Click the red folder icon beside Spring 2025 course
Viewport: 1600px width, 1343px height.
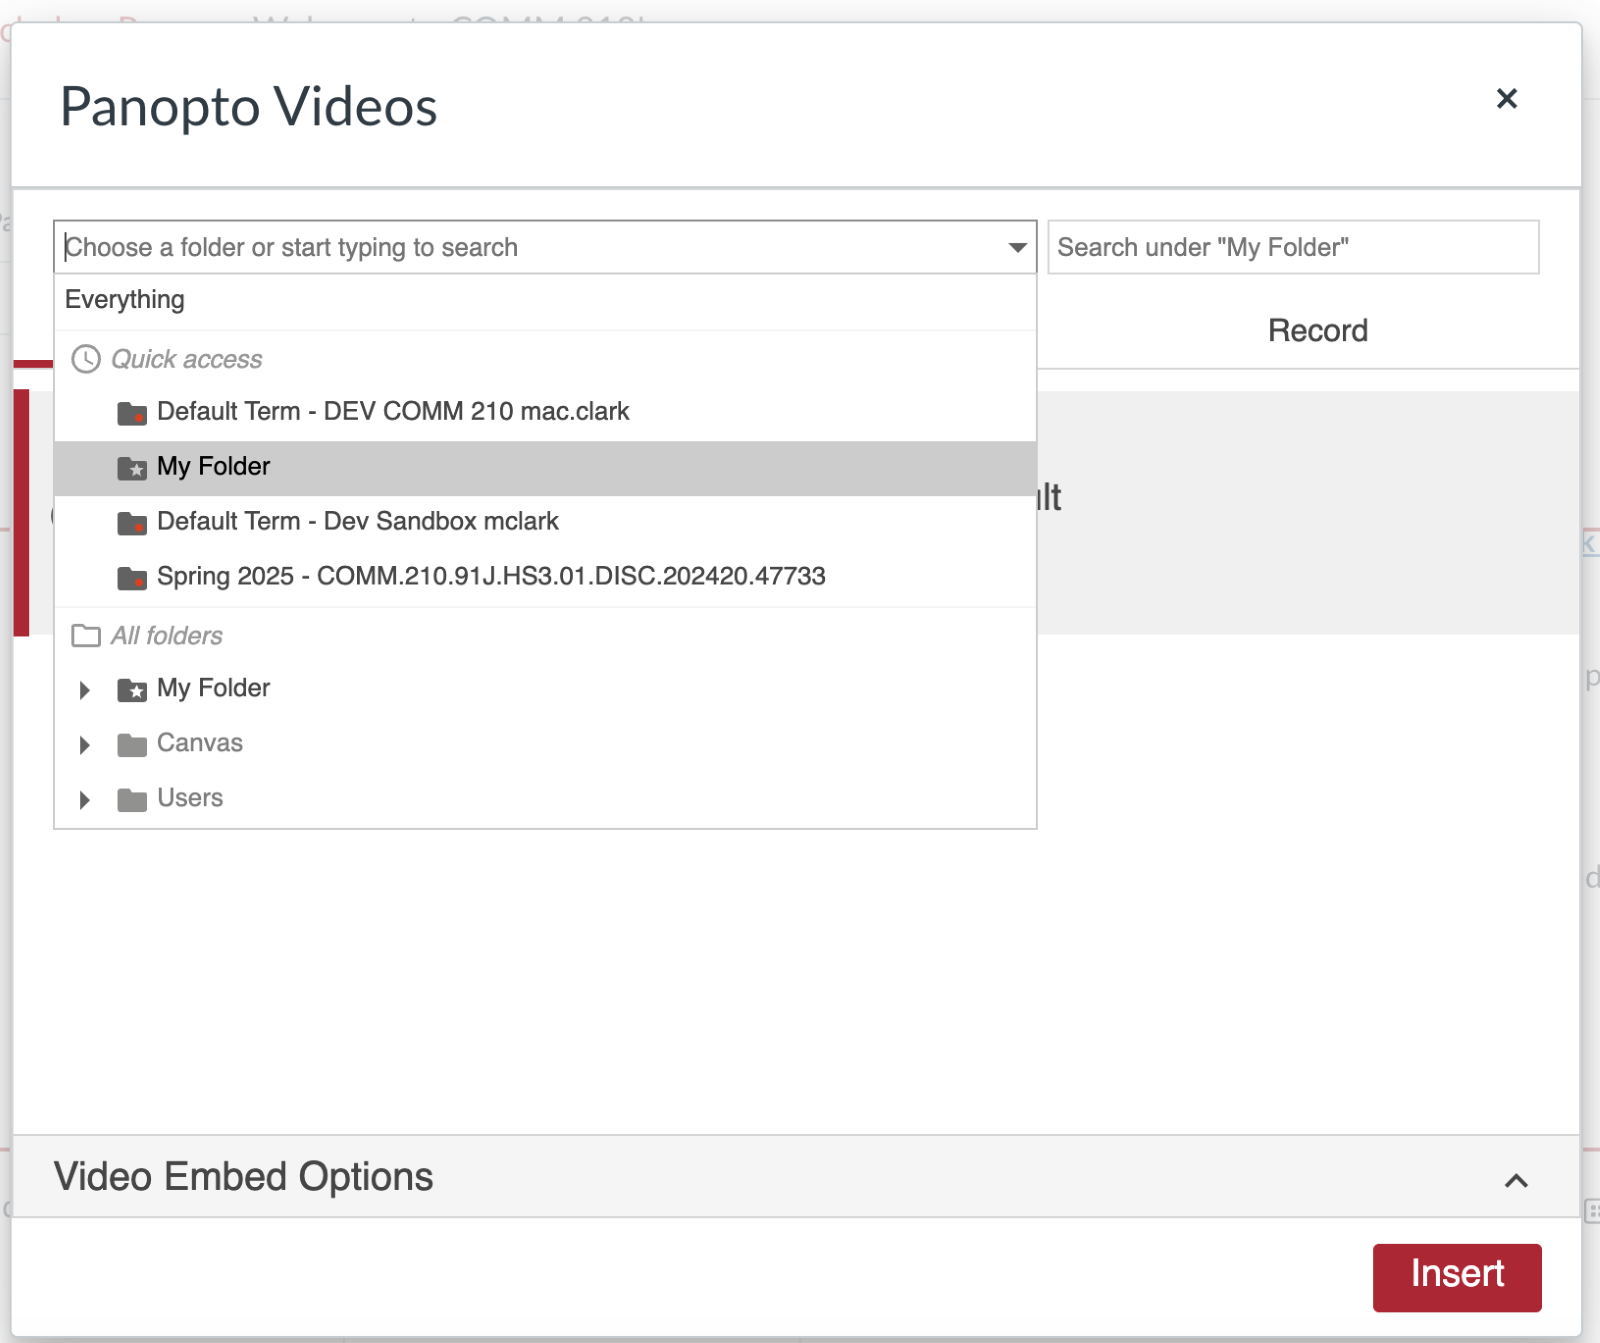point(134,576)
